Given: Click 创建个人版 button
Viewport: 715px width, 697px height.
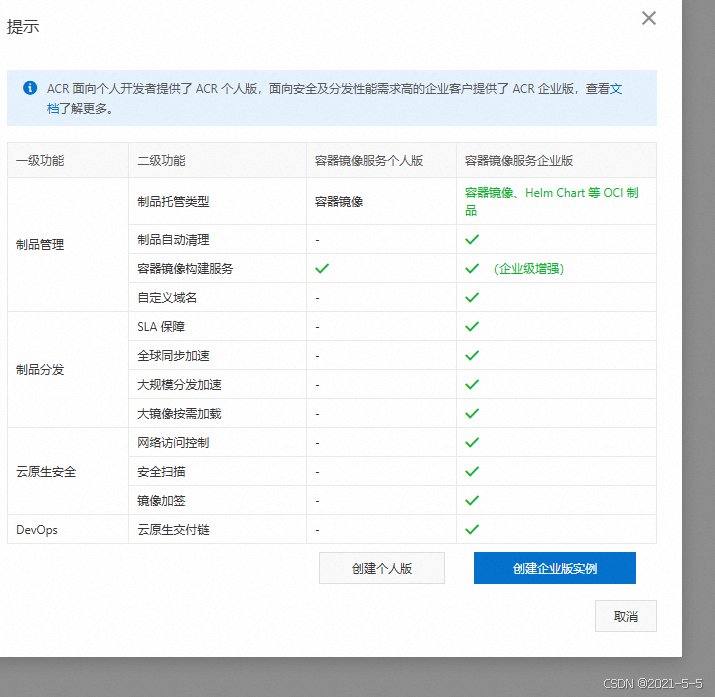Looking at the screenshot, I should 382,568.
